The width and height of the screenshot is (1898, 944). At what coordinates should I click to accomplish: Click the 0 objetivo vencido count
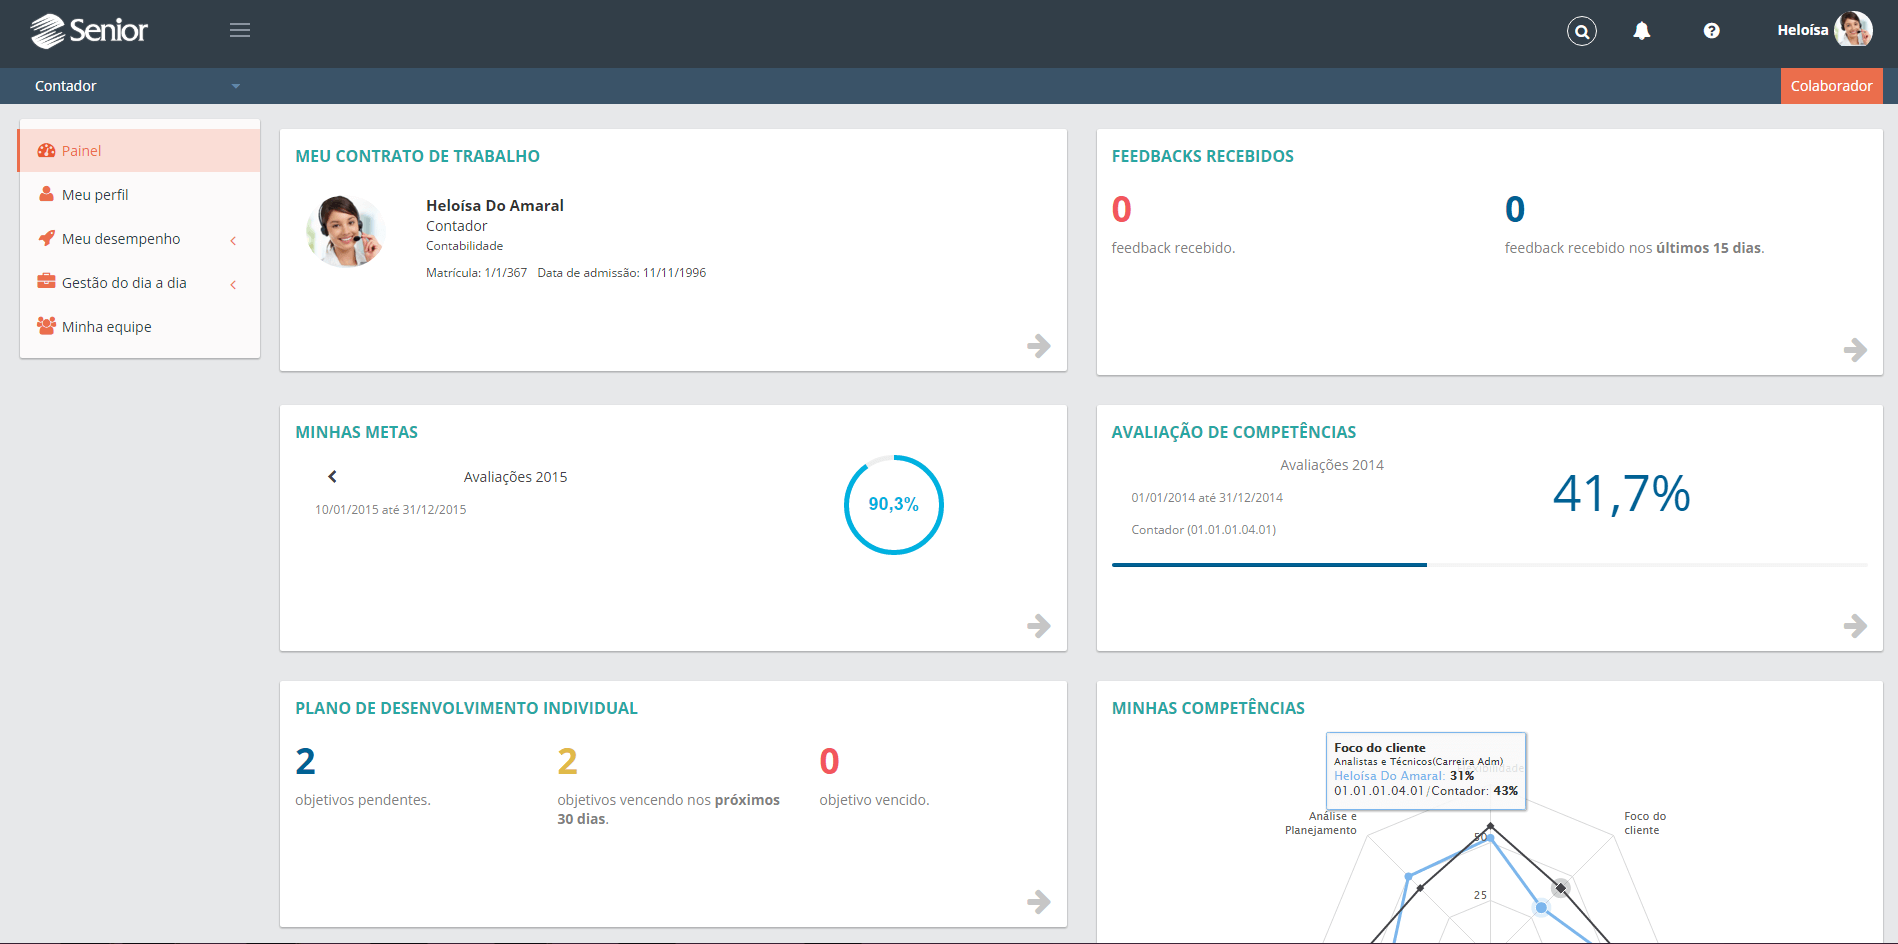click(829, 762)
